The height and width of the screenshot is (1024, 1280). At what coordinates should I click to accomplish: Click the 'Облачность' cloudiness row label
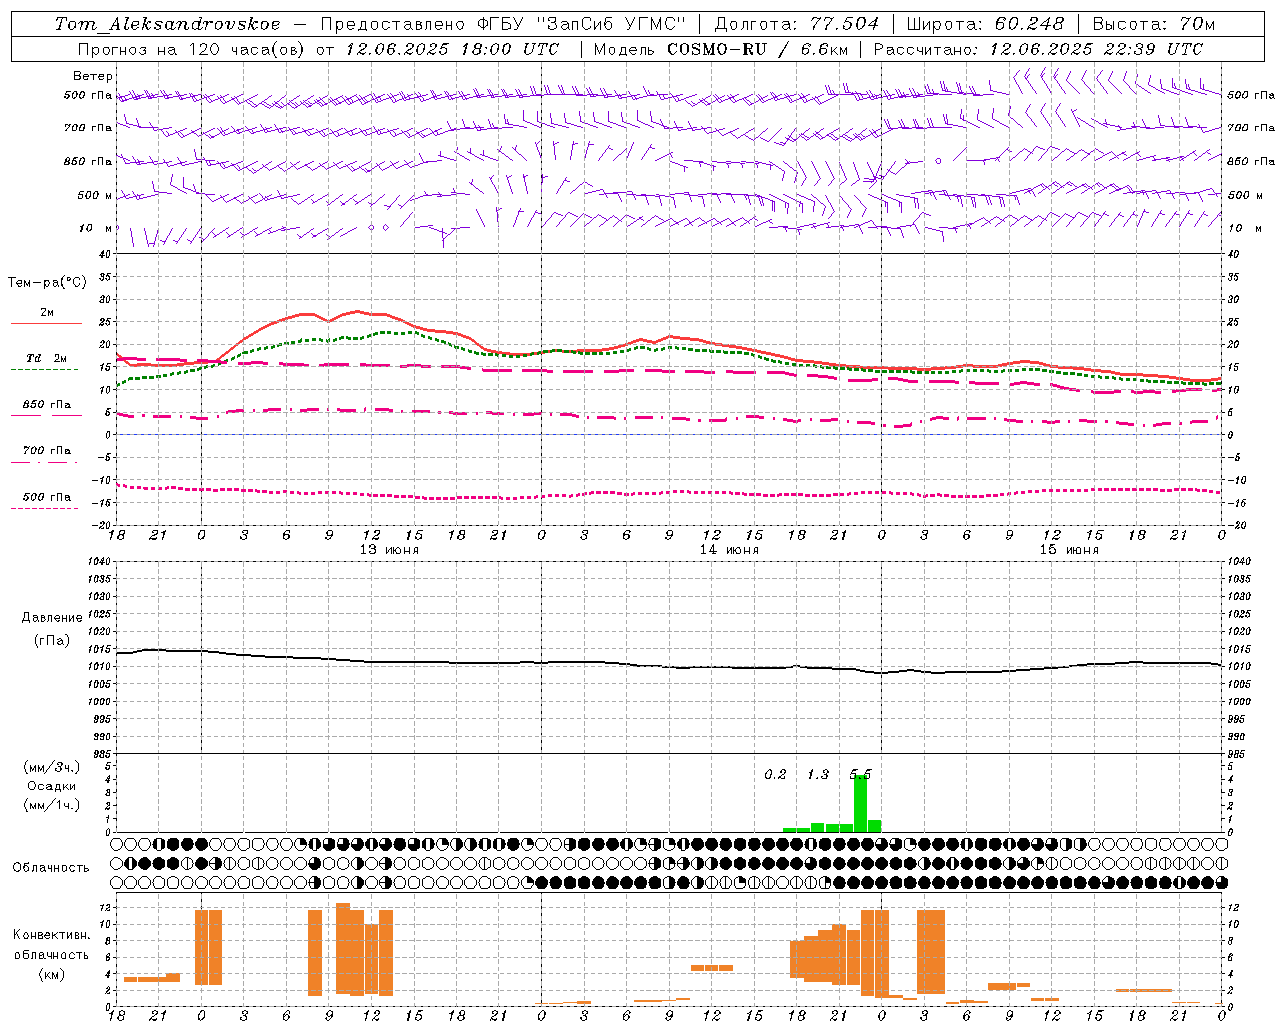click(x=51, y=868)
